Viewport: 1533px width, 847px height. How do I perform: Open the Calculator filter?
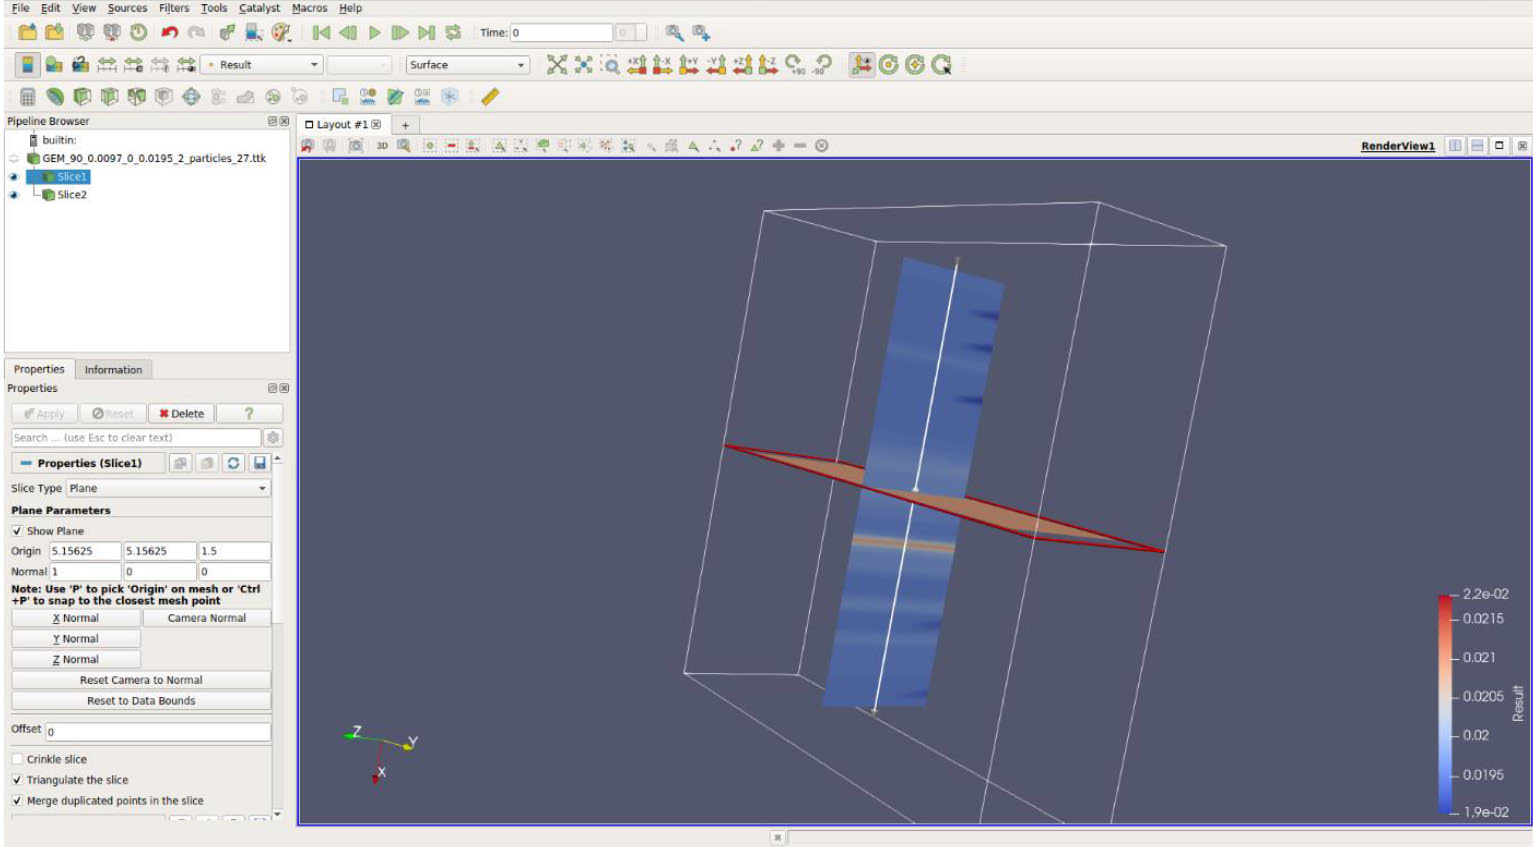[x=28, y=97]
